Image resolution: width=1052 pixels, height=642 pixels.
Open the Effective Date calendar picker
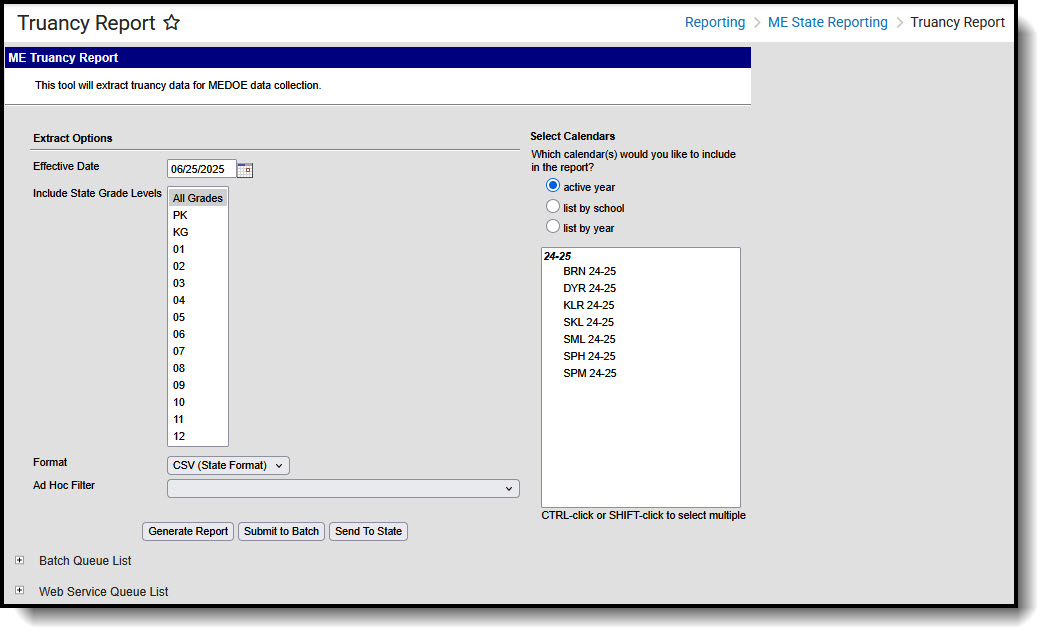pos(245,170)
